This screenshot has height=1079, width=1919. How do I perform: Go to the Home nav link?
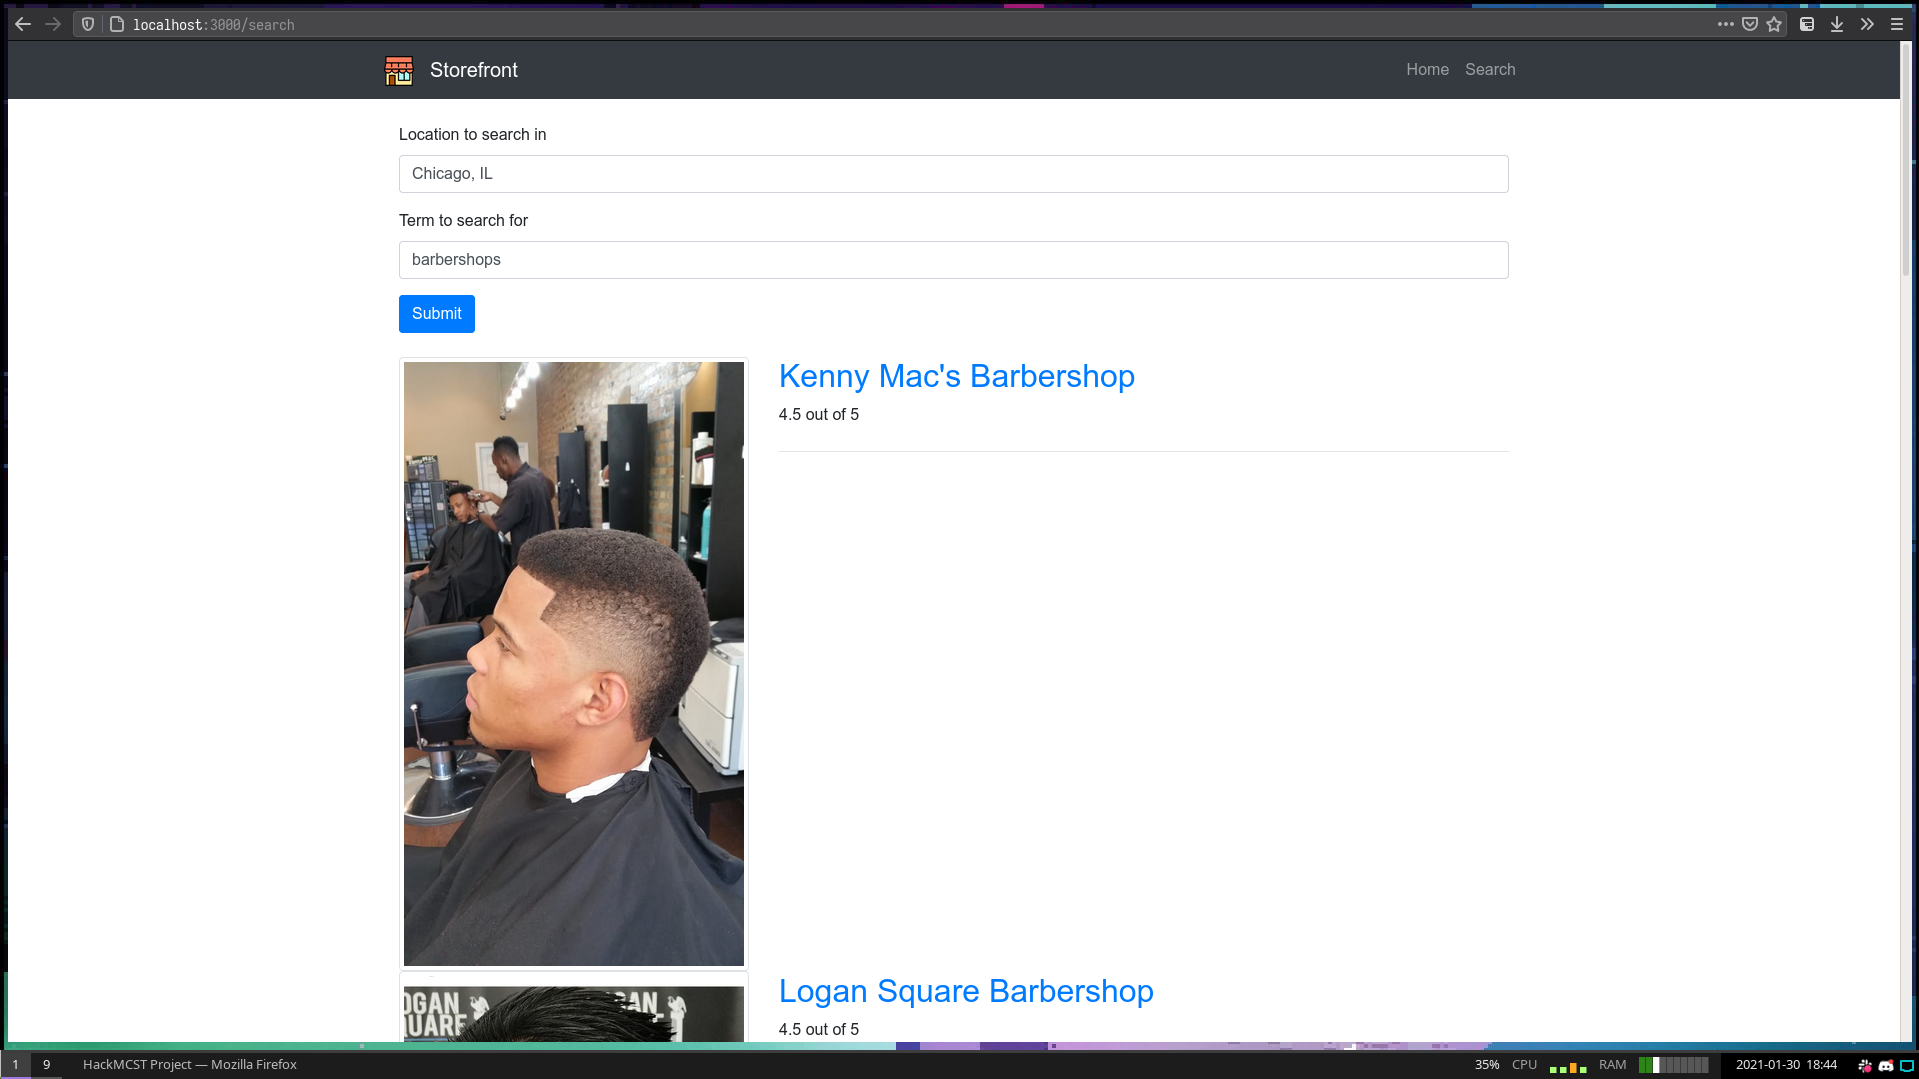pos(1427,69)
